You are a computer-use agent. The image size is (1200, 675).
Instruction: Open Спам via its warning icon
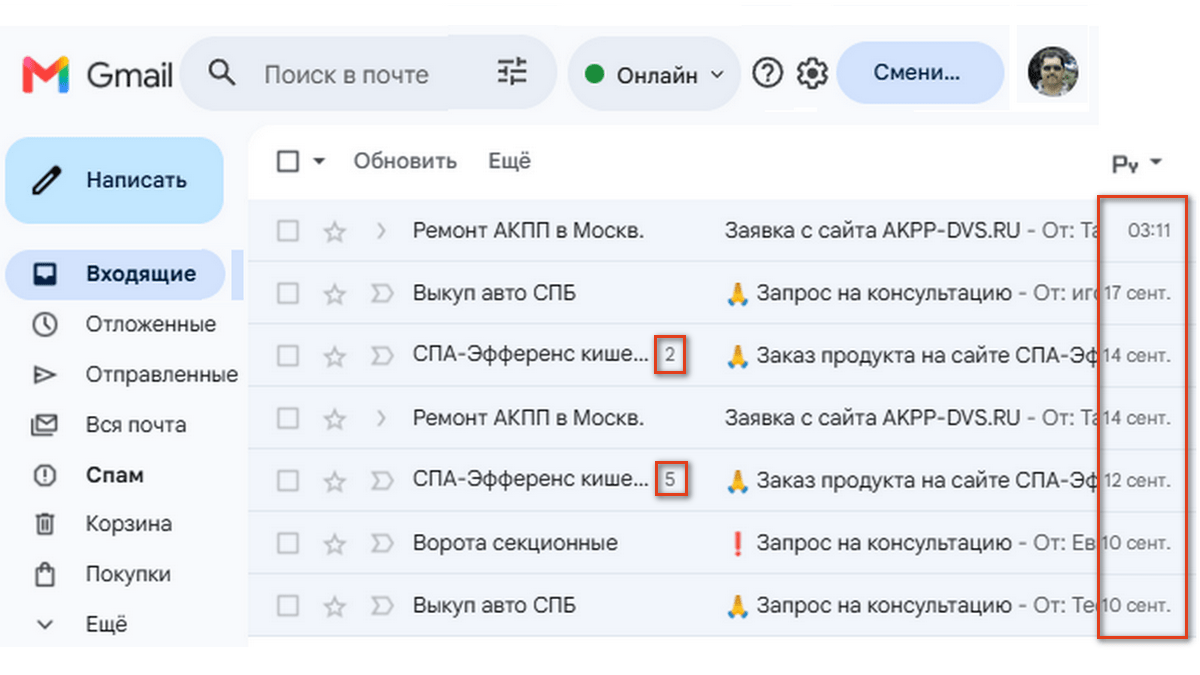(45, 475)
